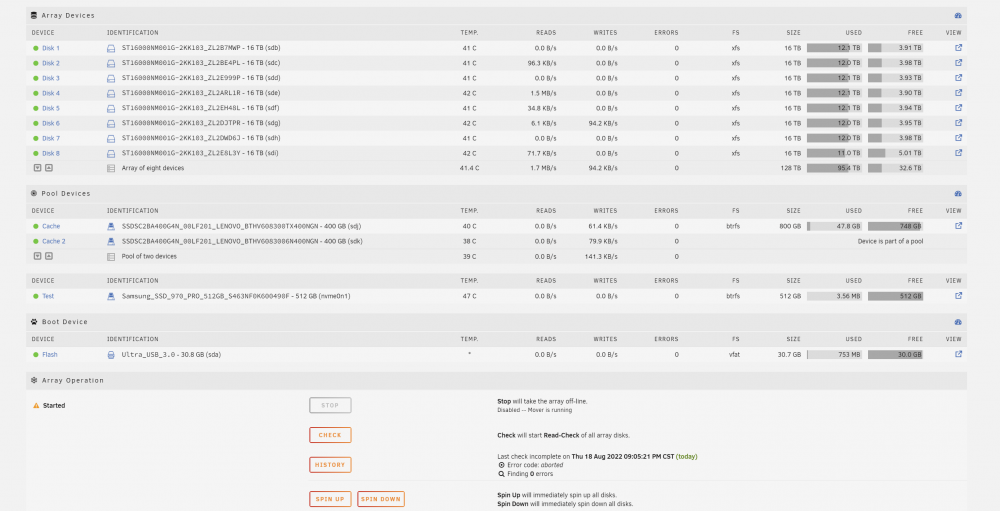Click the drive icon next to ZL2E8L3Y (sdi)
Viewport: 1000px width, 511px height.
[111, 153]
